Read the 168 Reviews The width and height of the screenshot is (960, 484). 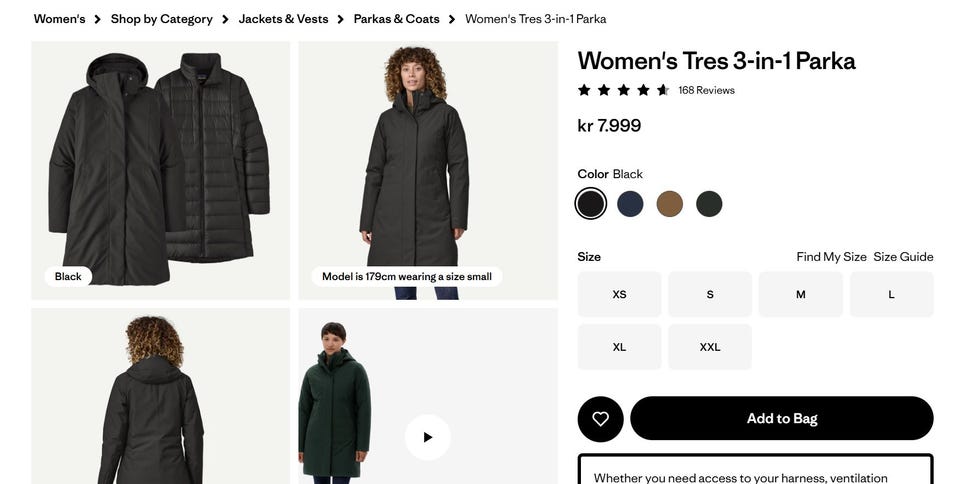(x=706, y=90)
